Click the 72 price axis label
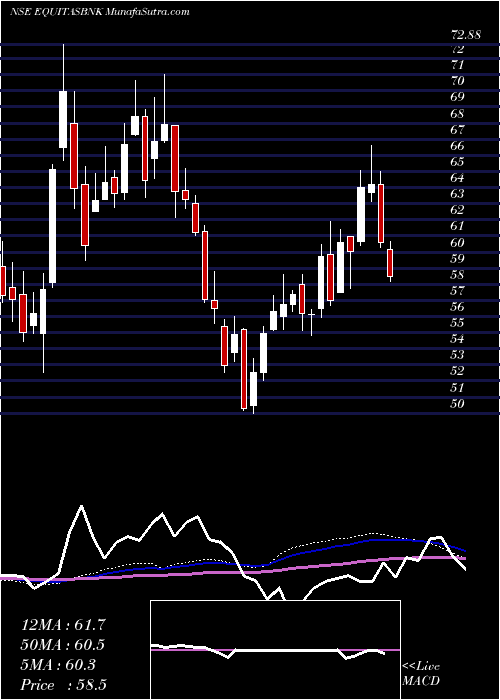Image resolution: width=500 pixels, height=700 pixels. click(458, 48)
